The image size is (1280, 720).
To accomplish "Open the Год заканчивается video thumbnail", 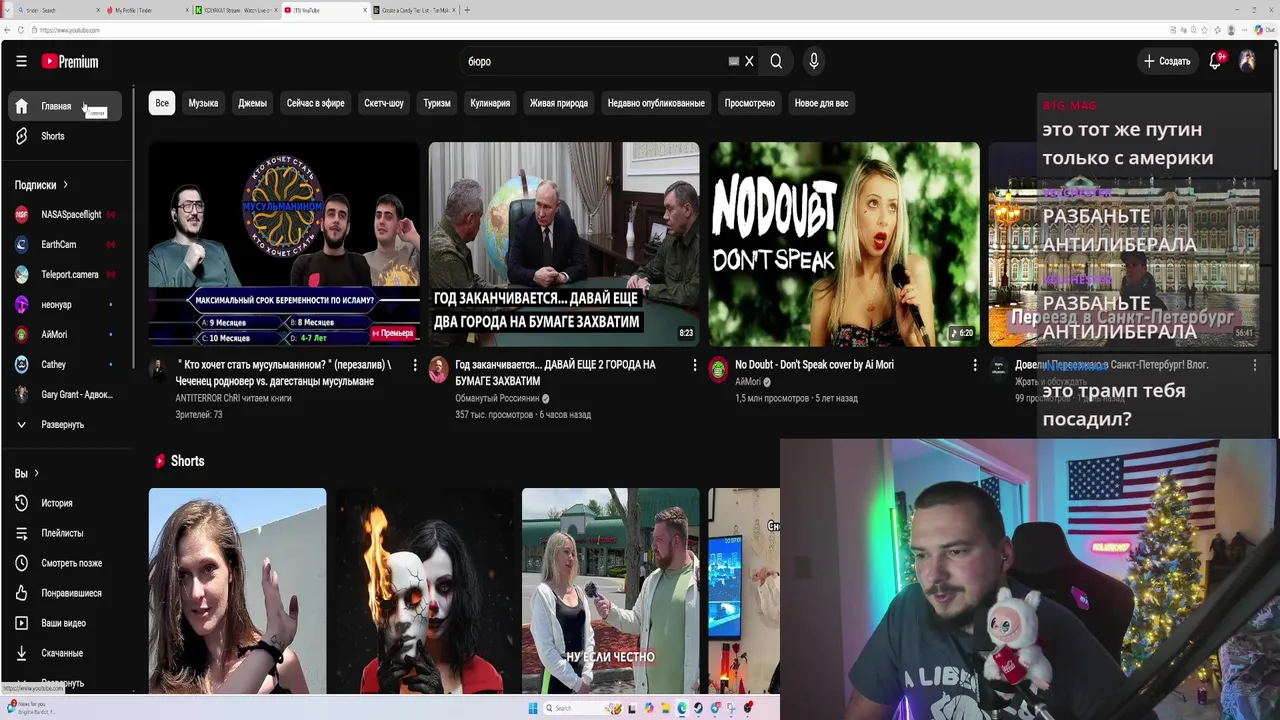I will [x=564, y=244].
